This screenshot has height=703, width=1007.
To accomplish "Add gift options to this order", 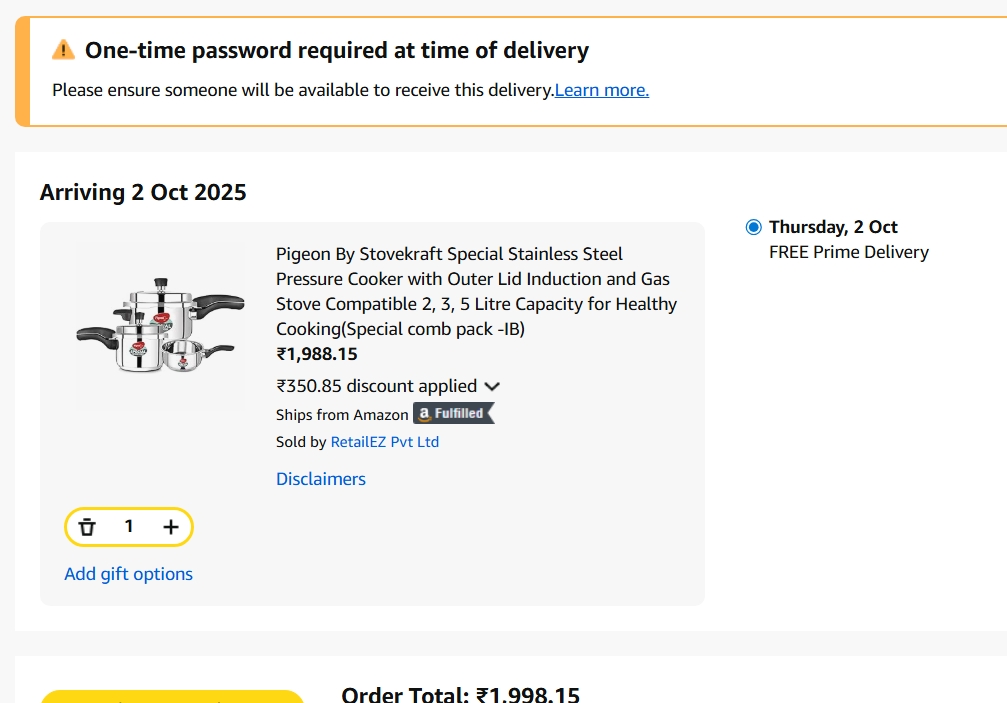I will pyautogui.click(x=128, y=573).
